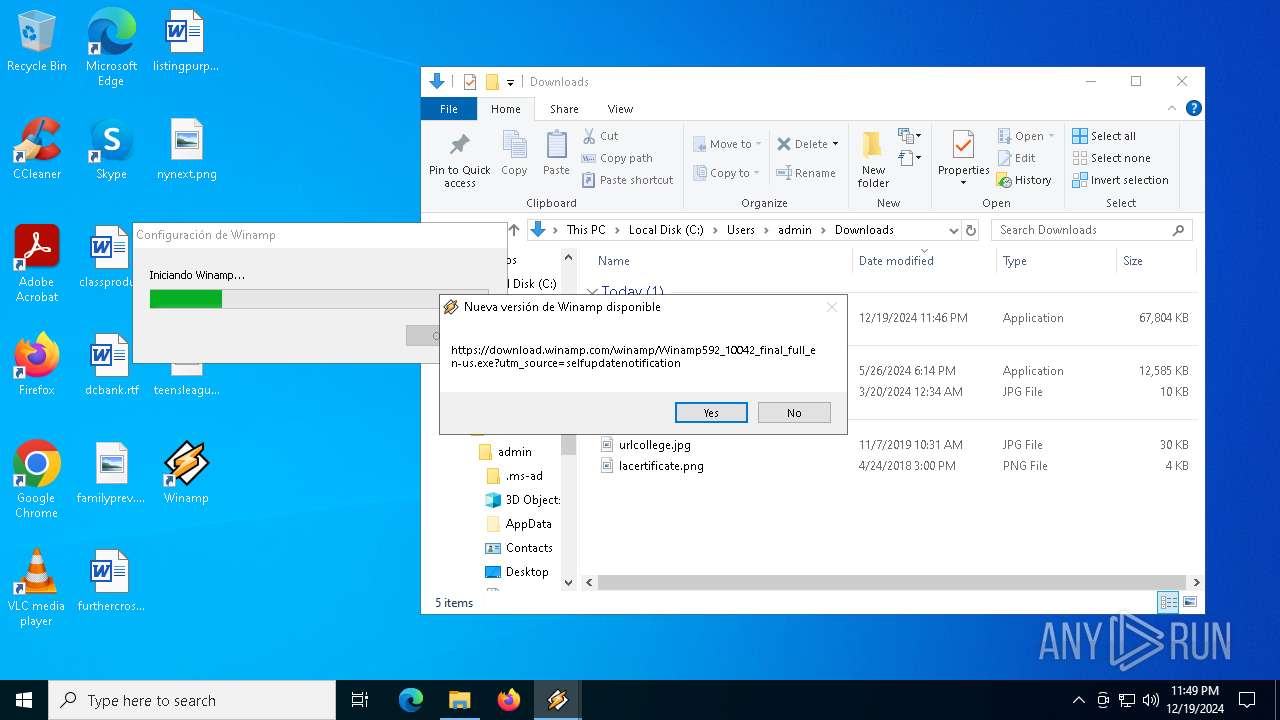Open file Properties in ribbon
The height and width of the screenshot is (720, 1280).
pyautogui.click(x=963, y=158)
